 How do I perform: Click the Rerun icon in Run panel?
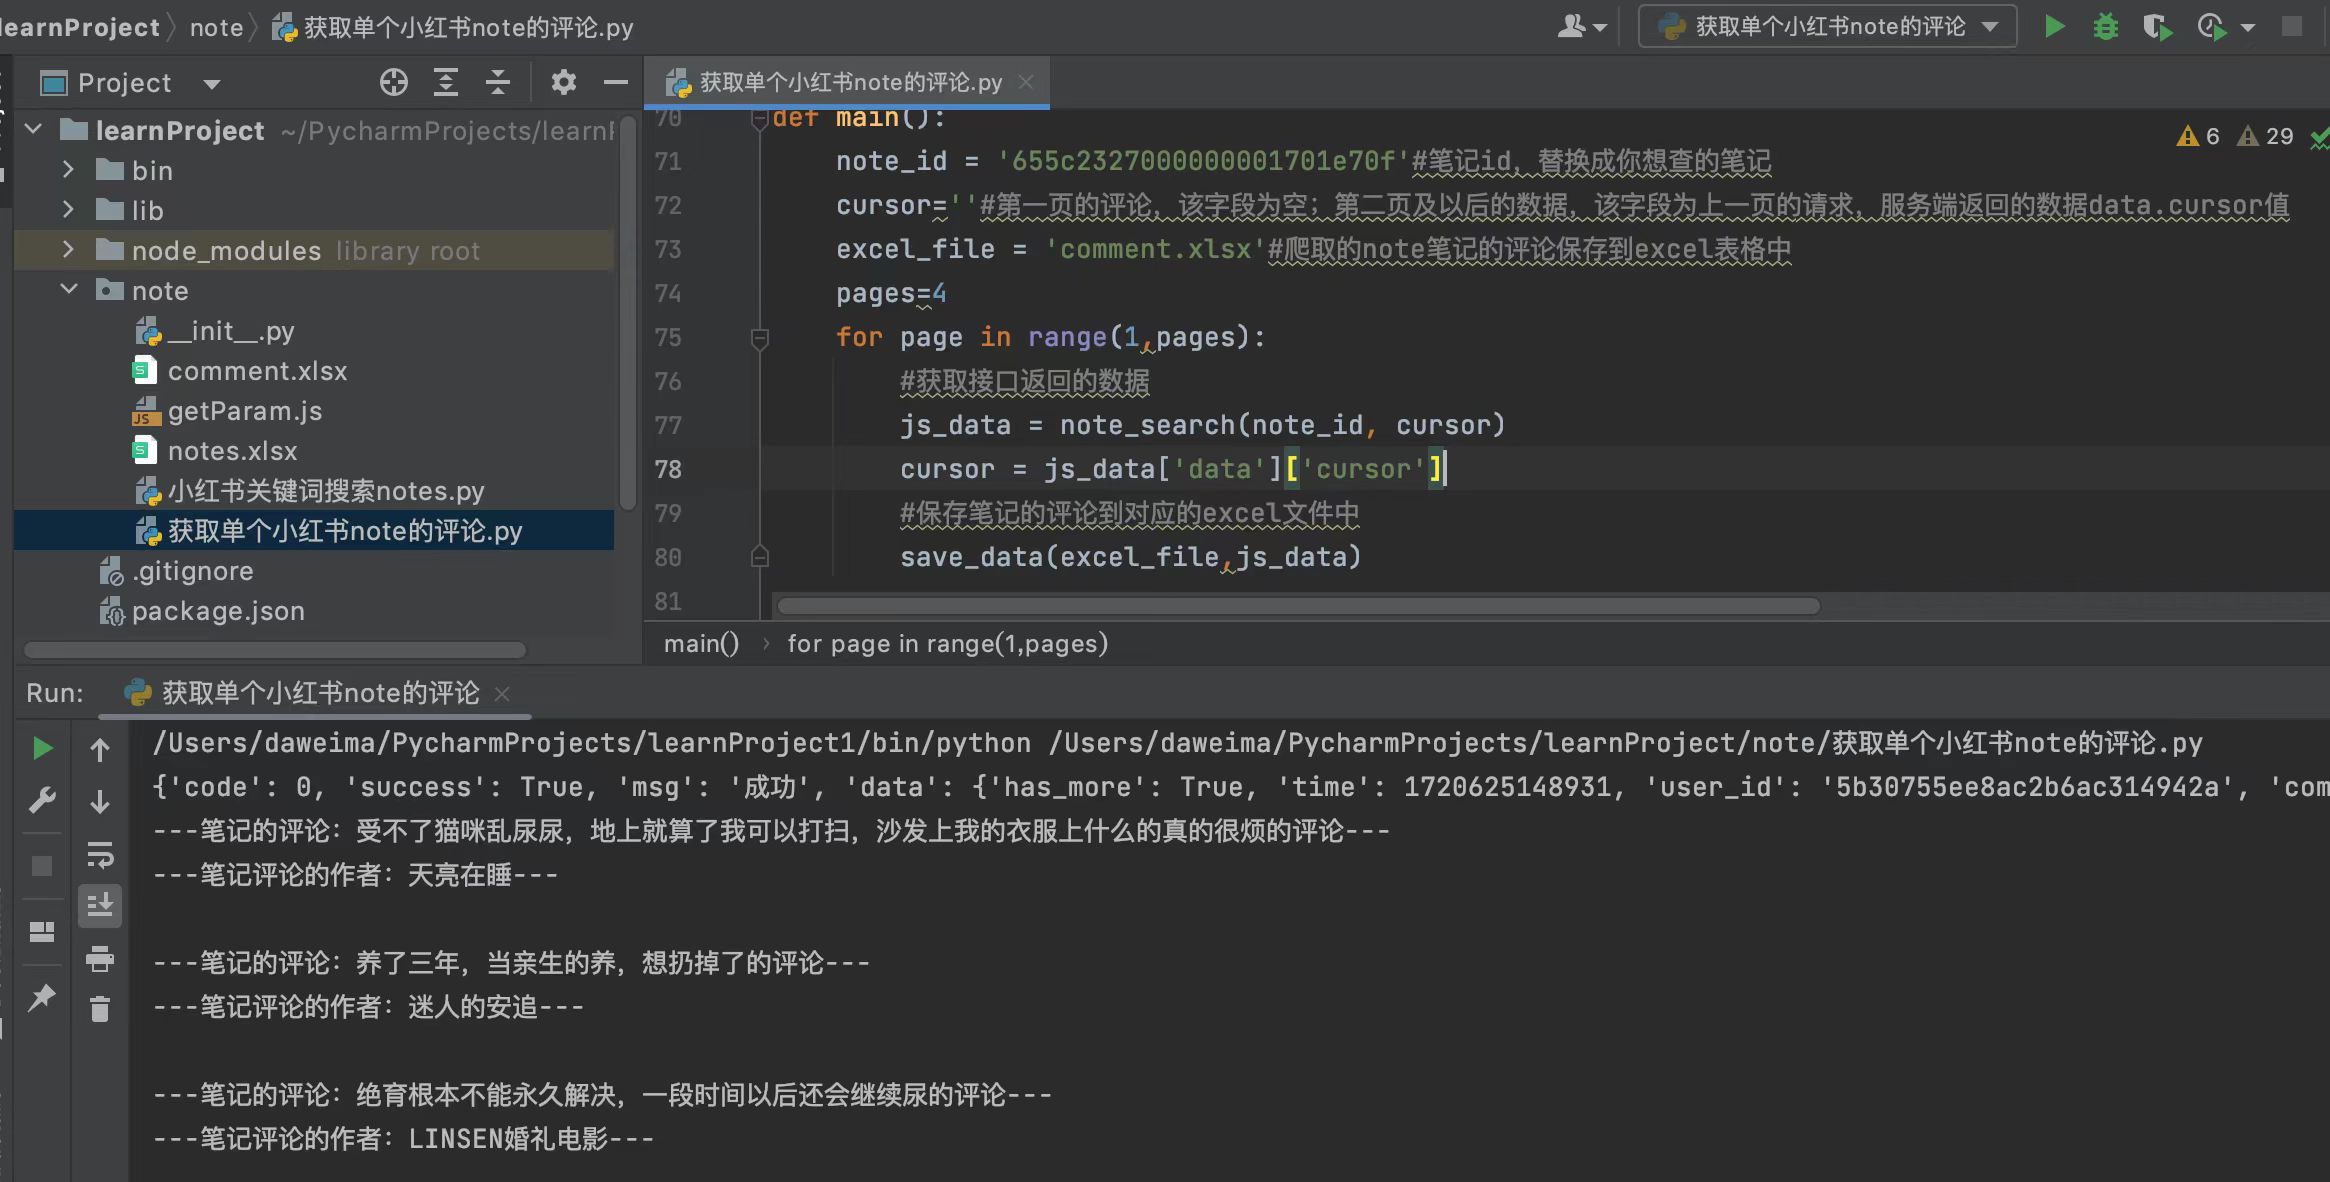coord(39,746)
